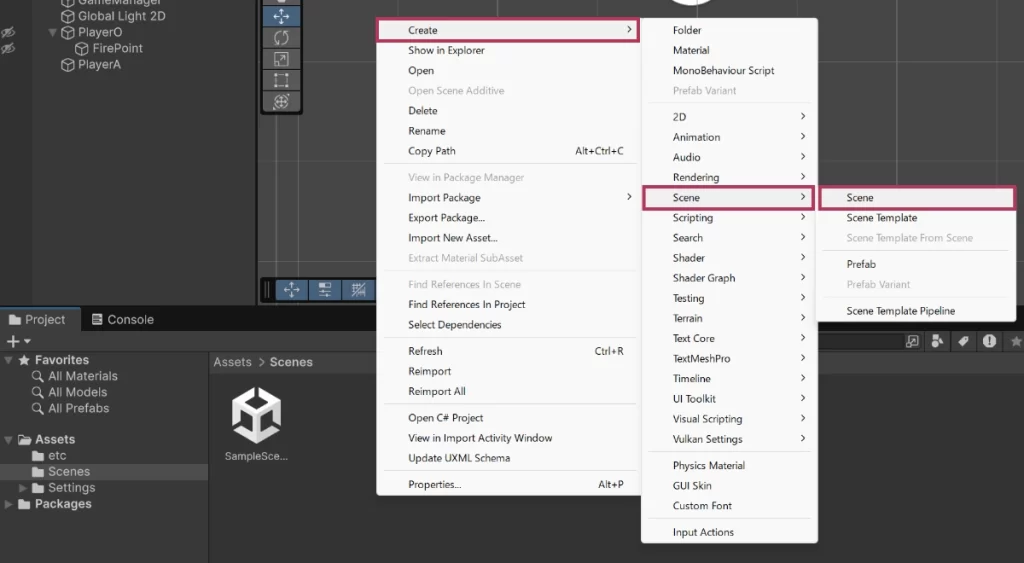Click the log entries warning icon
The image size is (1024, 563).
pyautogui.click(x=989, y=341)
